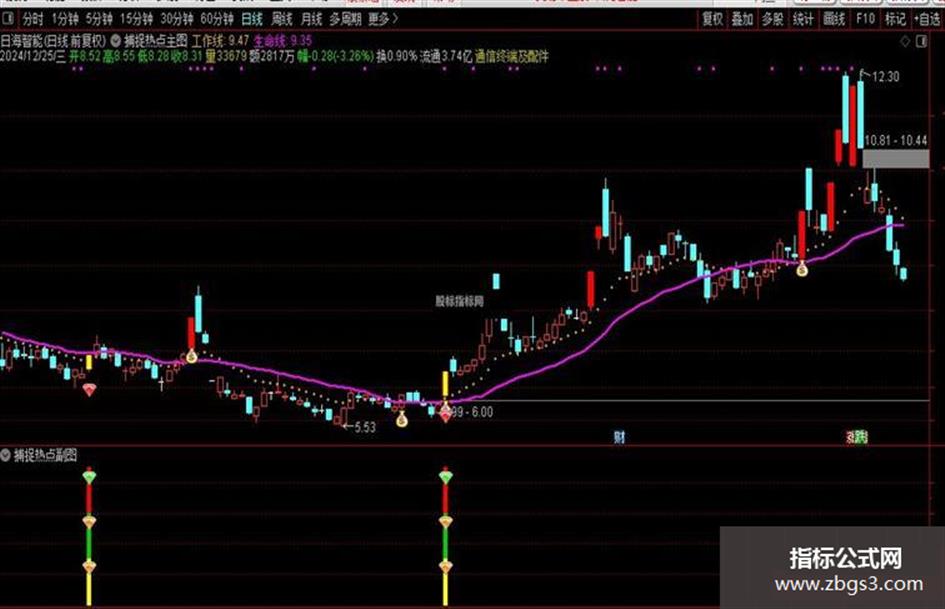
Task: Click the 幅-0.28(-3.26%) change value
Action: (335, 57)
